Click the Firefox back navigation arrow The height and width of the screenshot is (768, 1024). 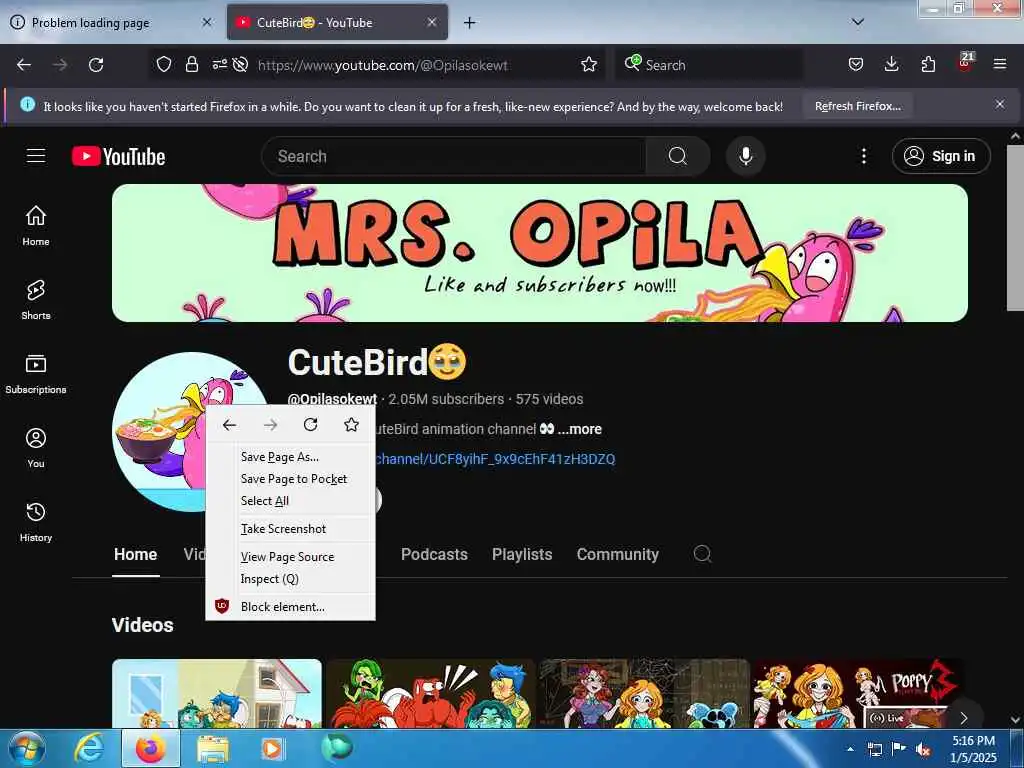pyautogui.click(x=24, y=65)
